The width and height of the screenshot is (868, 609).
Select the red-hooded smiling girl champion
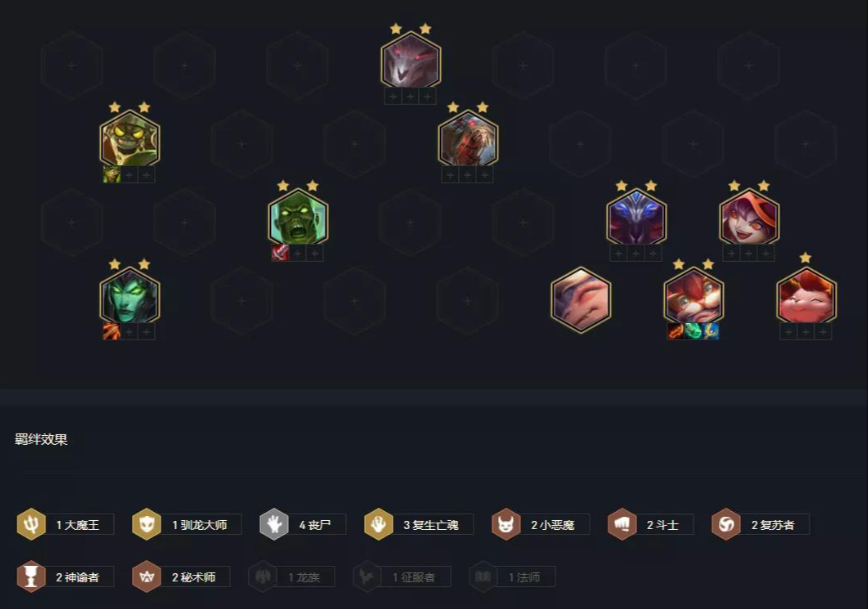749,217
